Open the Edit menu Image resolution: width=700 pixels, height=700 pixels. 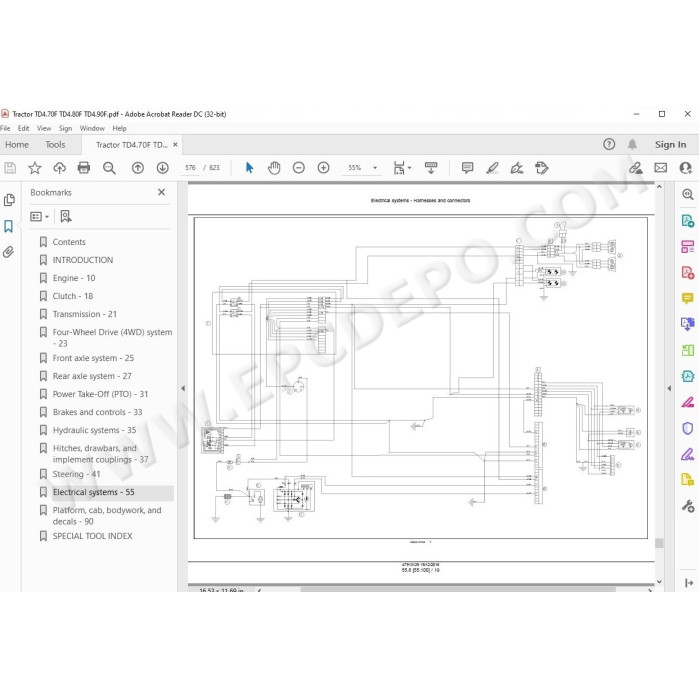24,129
